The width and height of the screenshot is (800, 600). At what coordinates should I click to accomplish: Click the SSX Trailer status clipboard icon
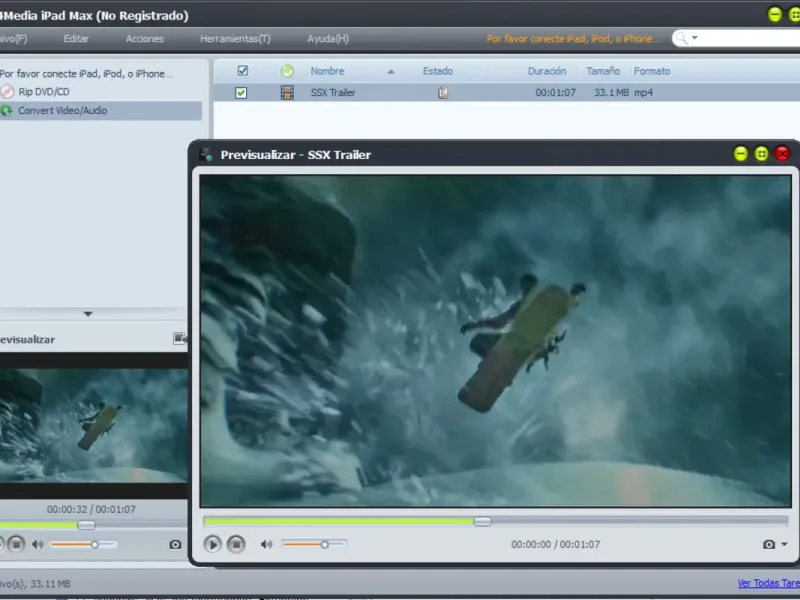443,92
